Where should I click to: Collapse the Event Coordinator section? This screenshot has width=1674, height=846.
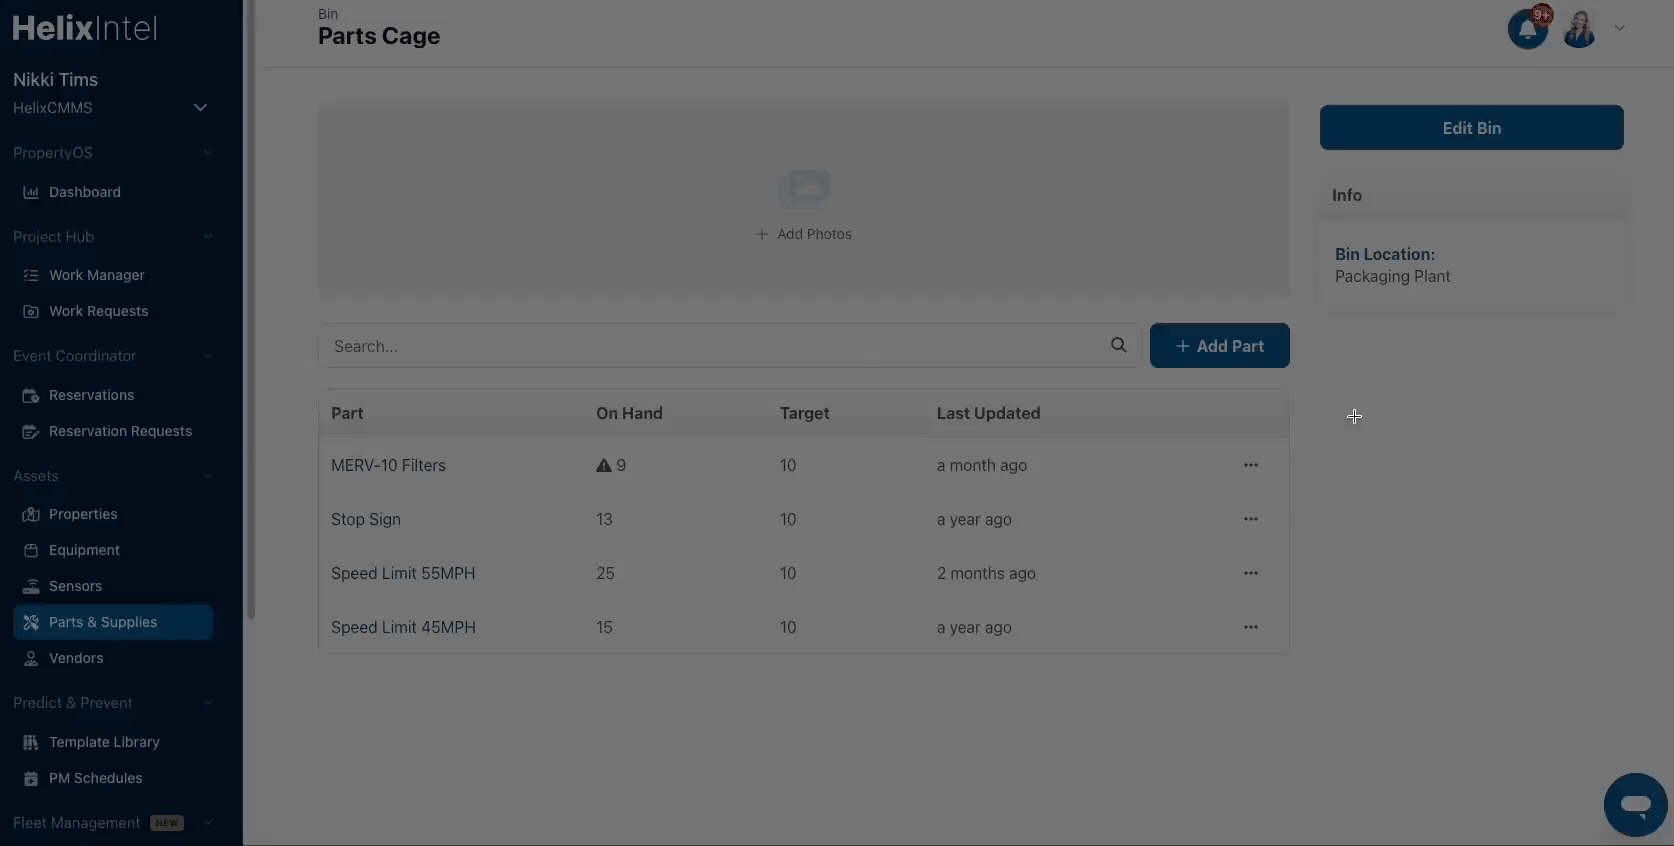[208, 356]
